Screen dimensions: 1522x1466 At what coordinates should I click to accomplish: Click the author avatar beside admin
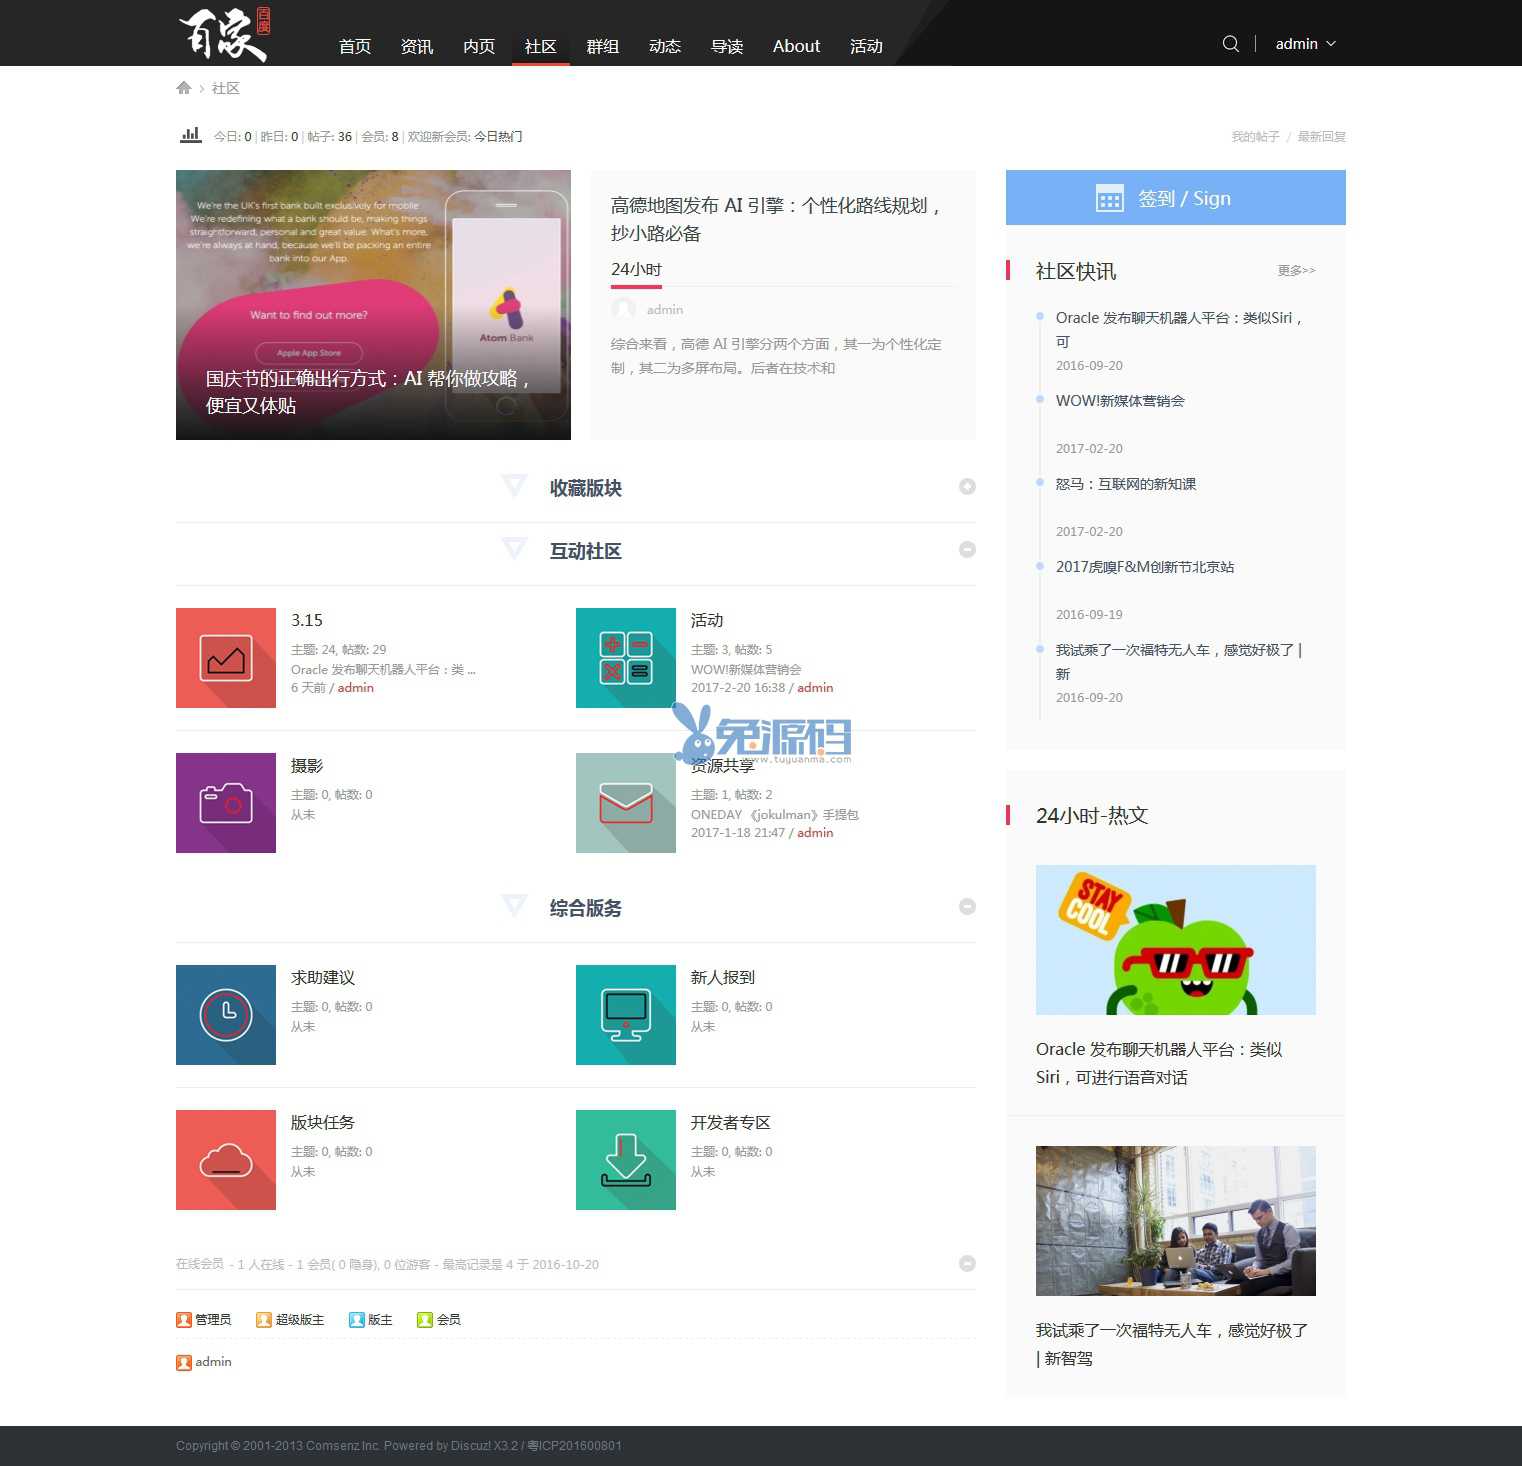click(x=624, y=309)
